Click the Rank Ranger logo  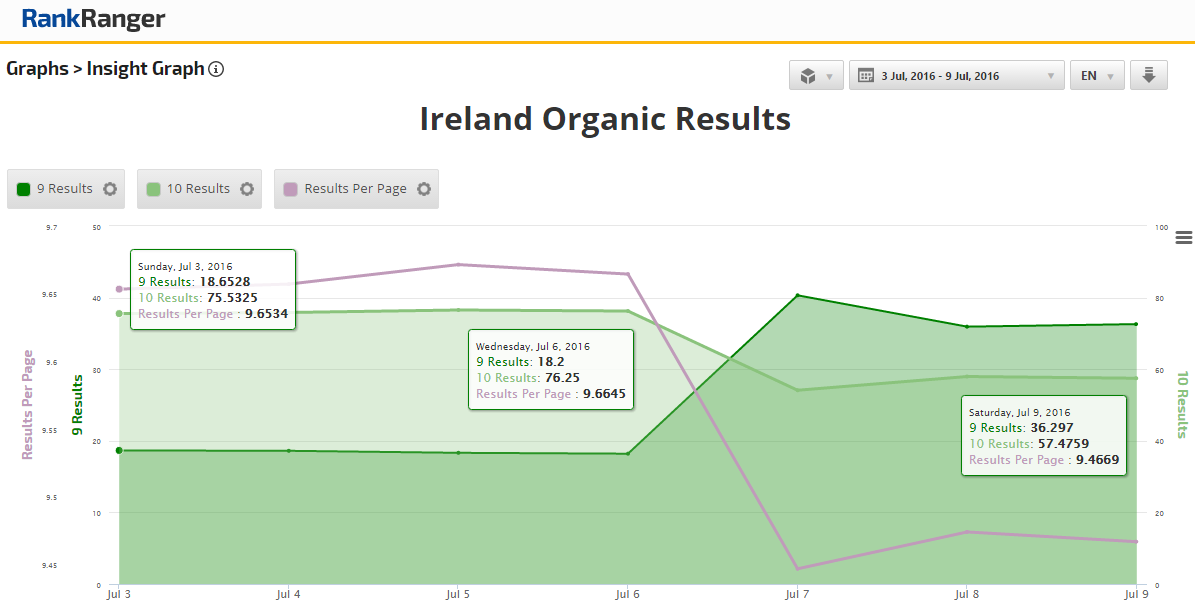click(93, 19)
